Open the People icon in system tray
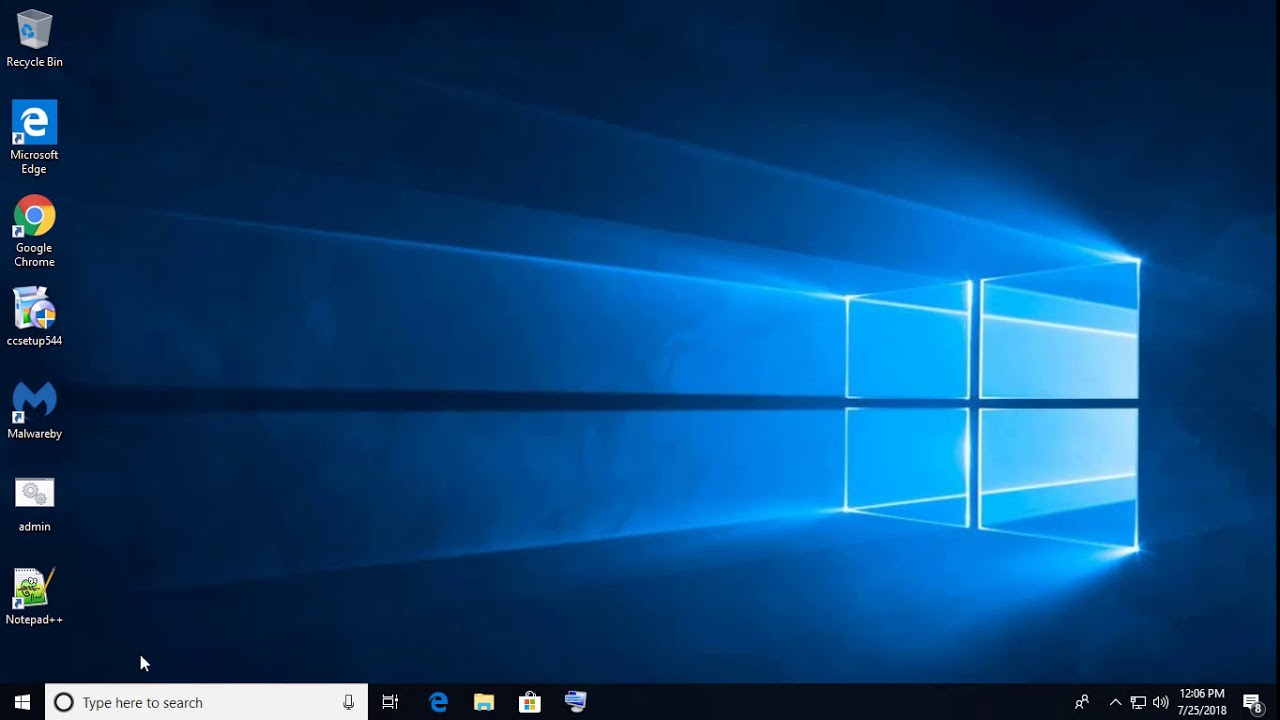1280x720 pixels. (1082, 702)
